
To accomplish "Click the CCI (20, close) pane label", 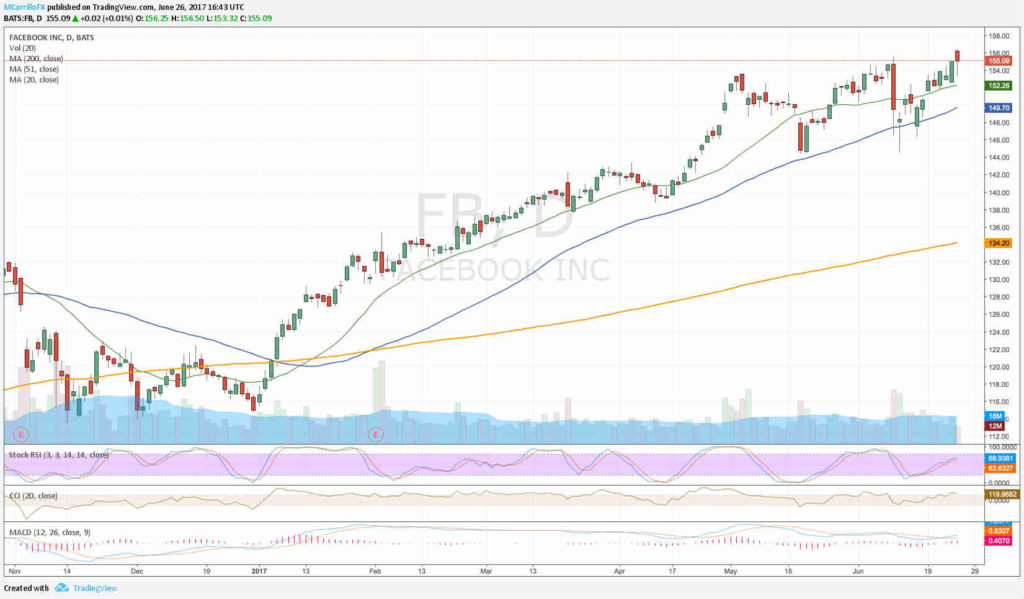I will (33, 496).
